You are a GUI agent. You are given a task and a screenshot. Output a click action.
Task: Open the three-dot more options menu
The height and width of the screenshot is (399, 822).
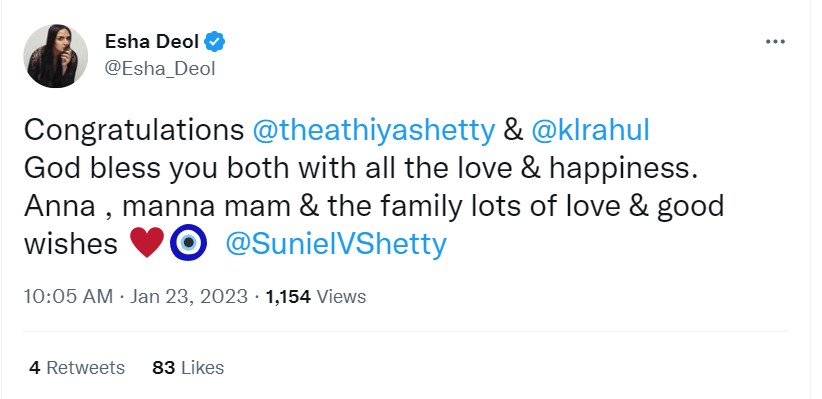click(775, 41)
